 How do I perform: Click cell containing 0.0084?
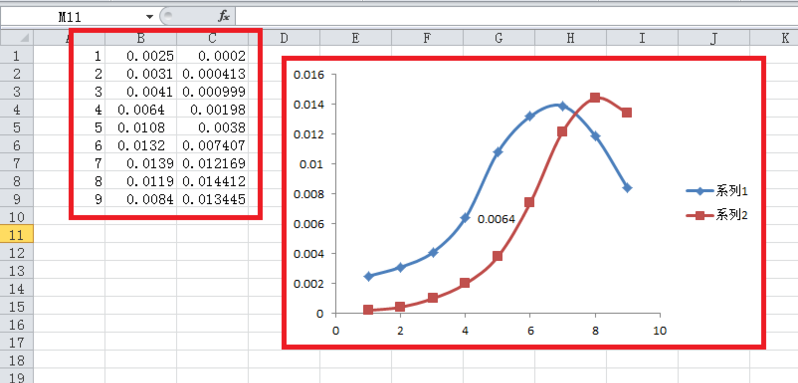[x=141, y=199]
